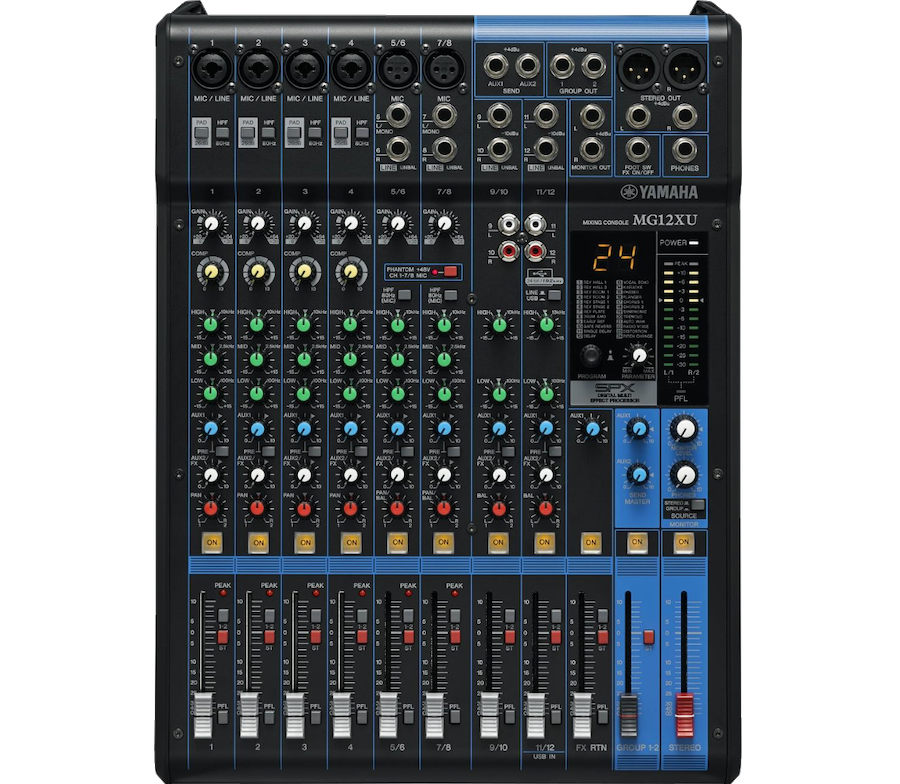Engage the PAD switch on channel 3
Viewport: 900px width, 784px height.
[x=294, y=133]
